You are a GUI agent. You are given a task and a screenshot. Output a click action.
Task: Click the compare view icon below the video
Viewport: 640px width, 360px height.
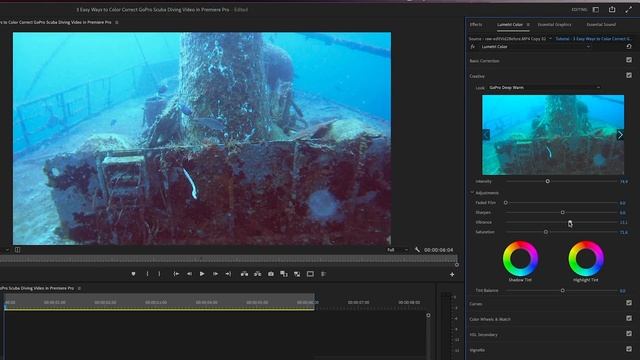18,250
